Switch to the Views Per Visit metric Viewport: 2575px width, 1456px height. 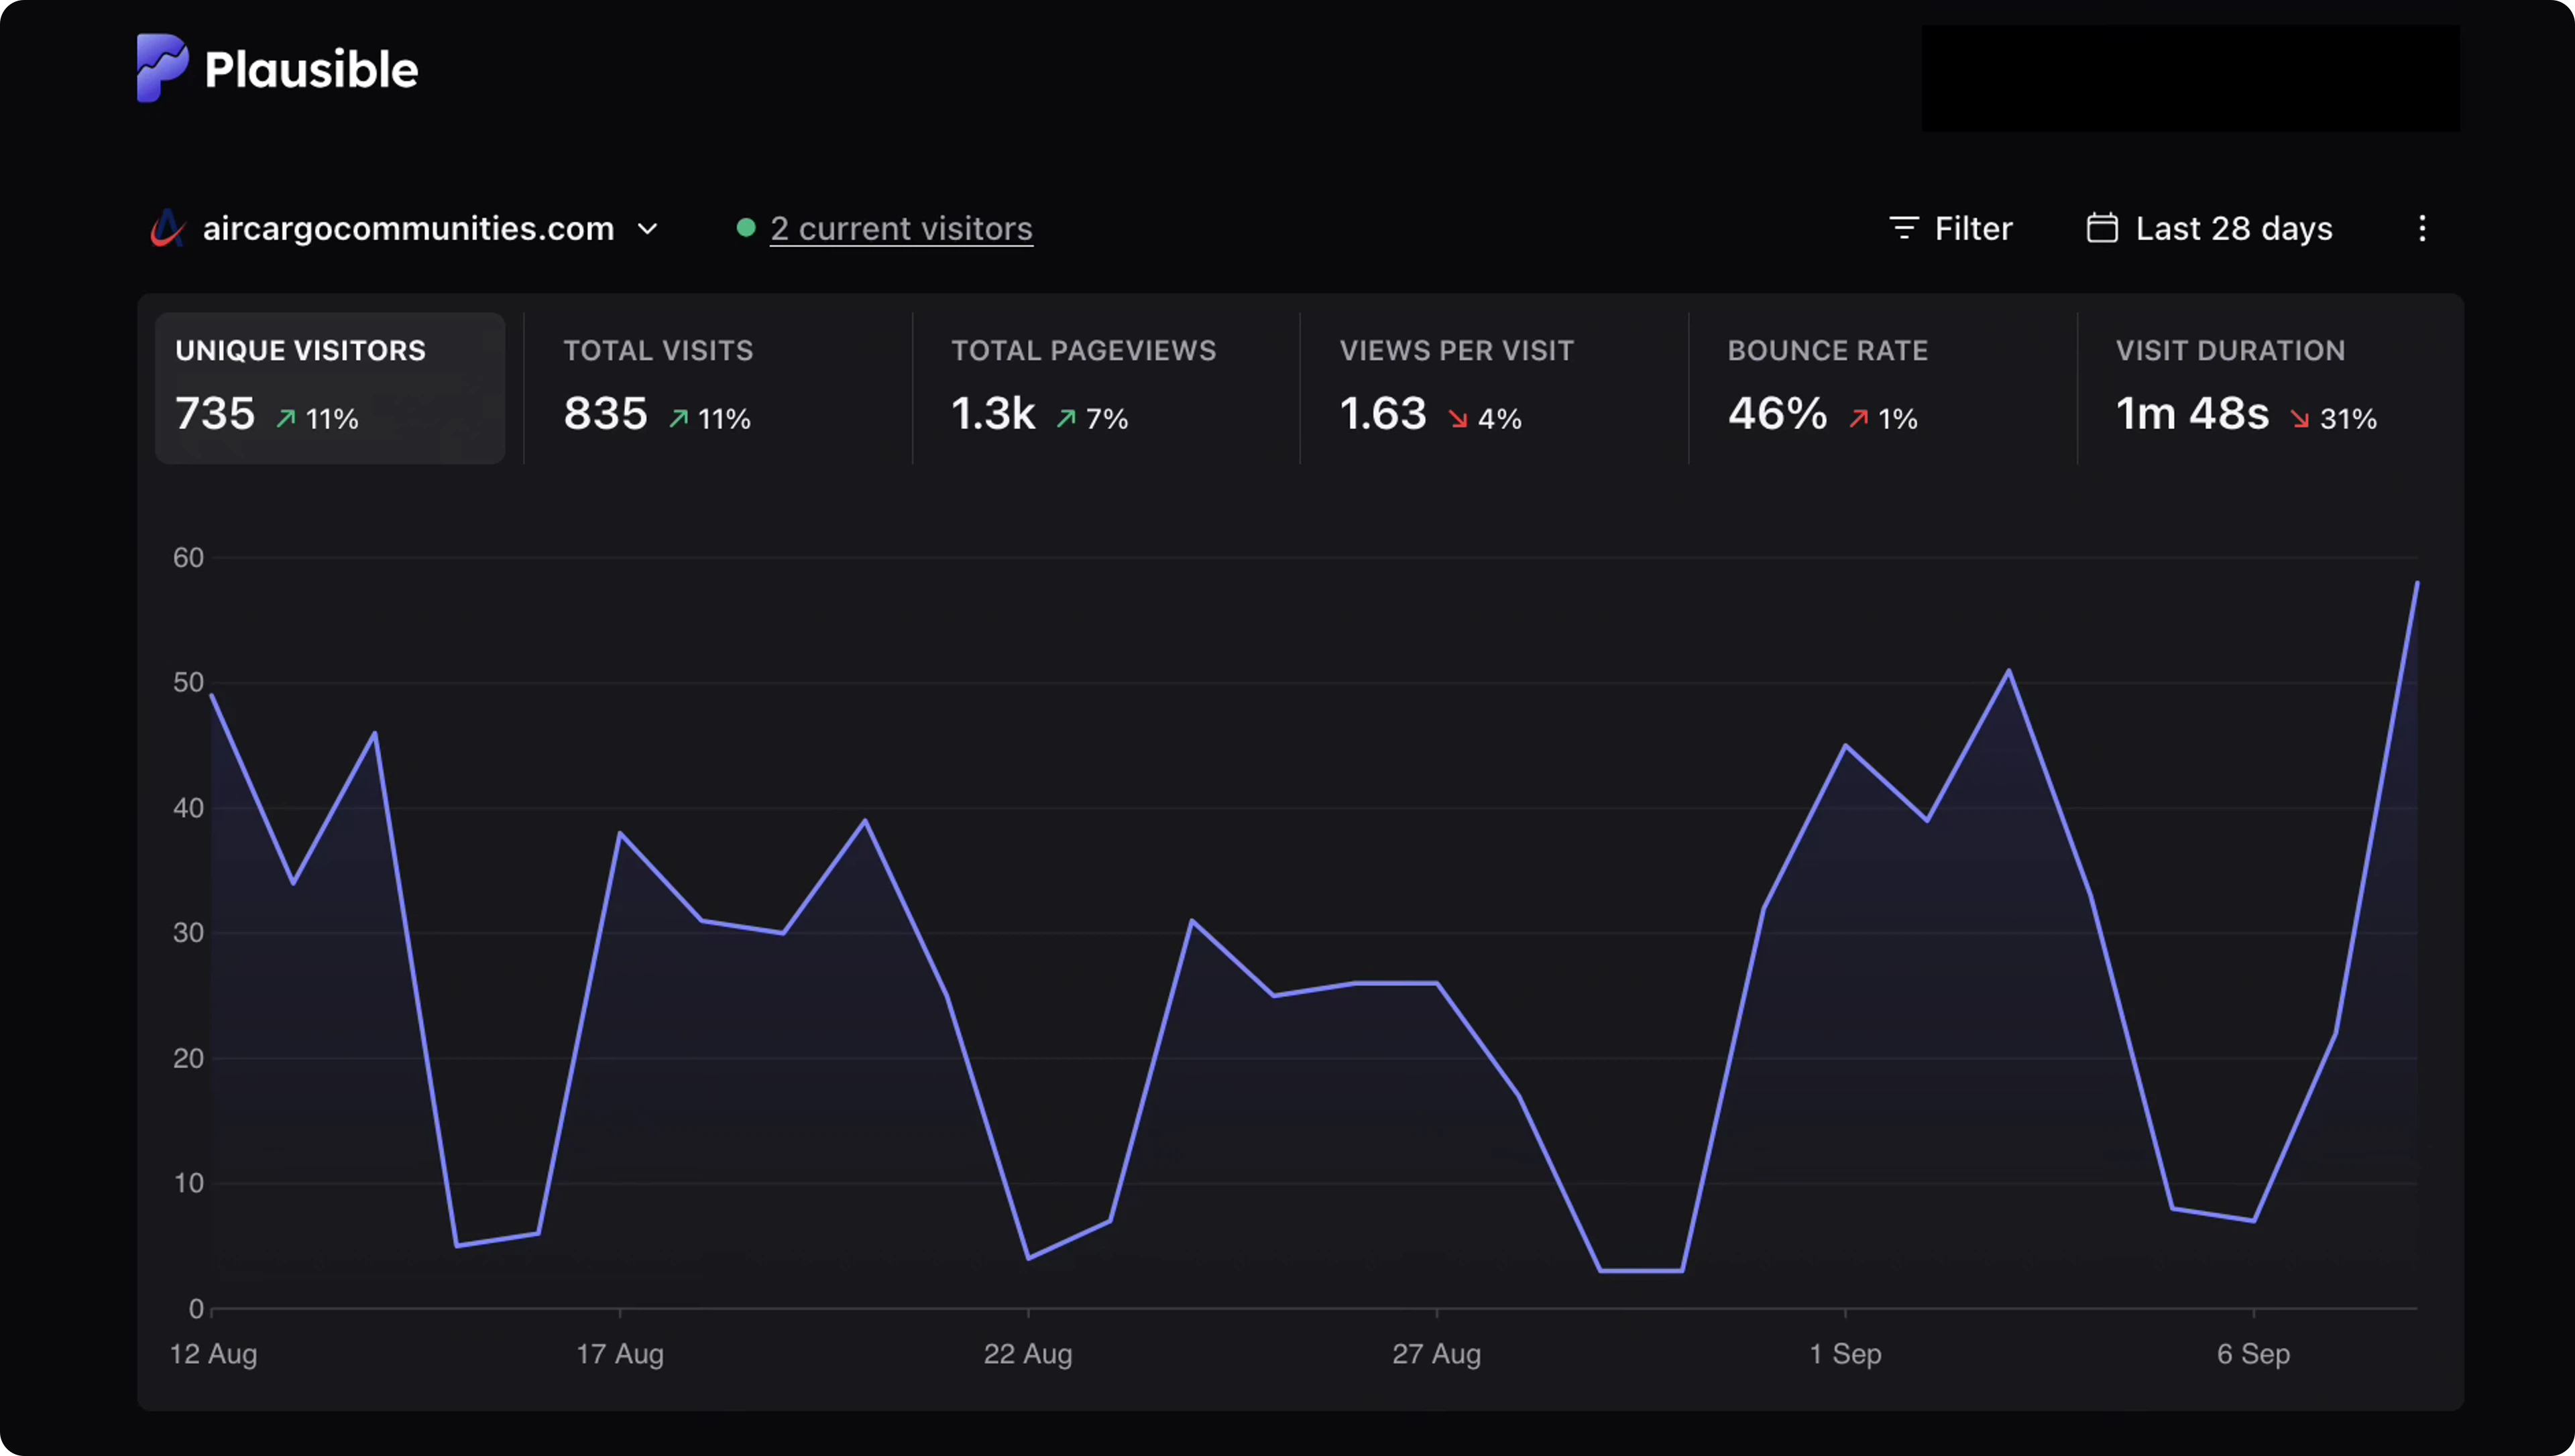(x=1494, y=388)
